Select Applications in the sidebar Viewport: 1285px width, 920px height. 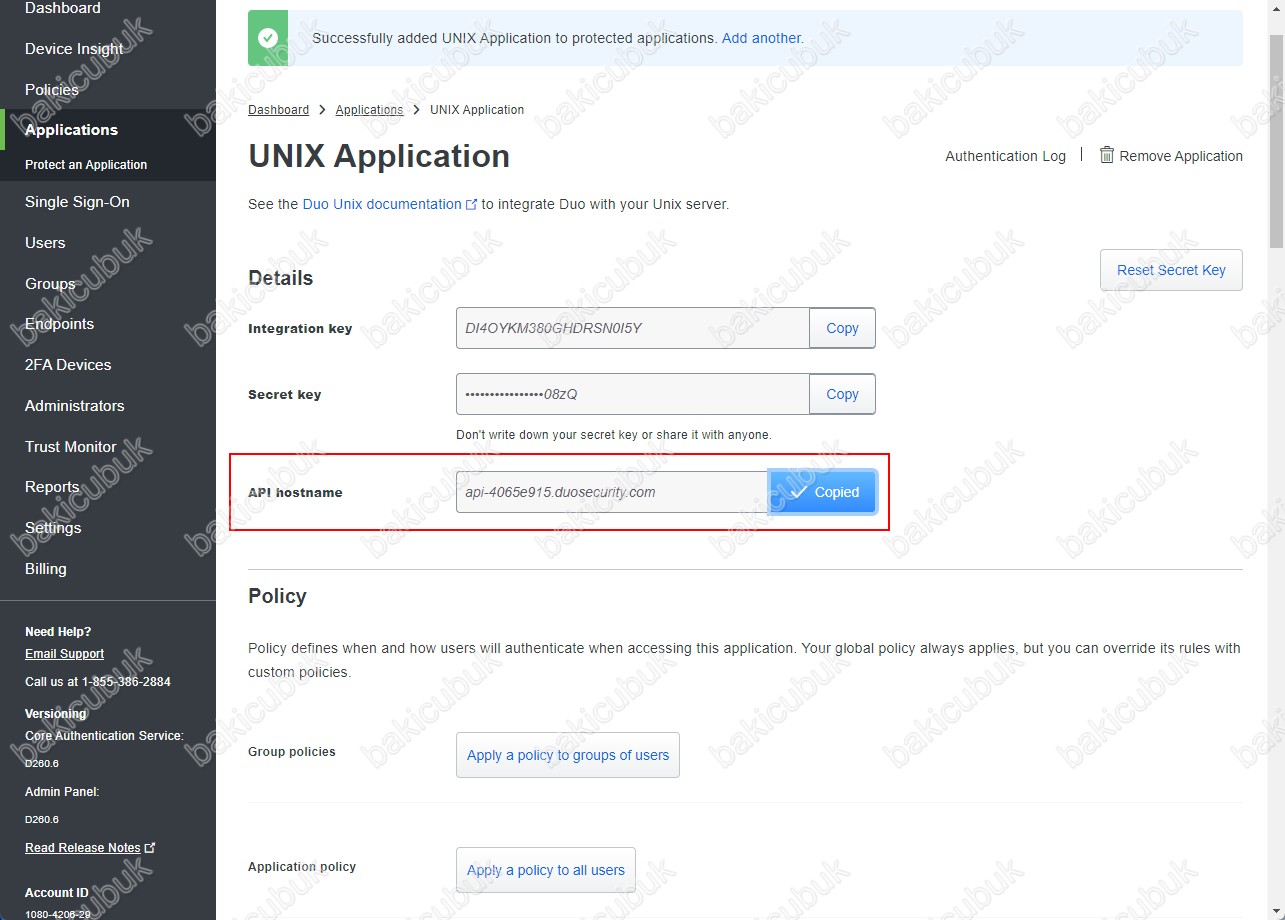pyautogui.click(x=71, y=130)
